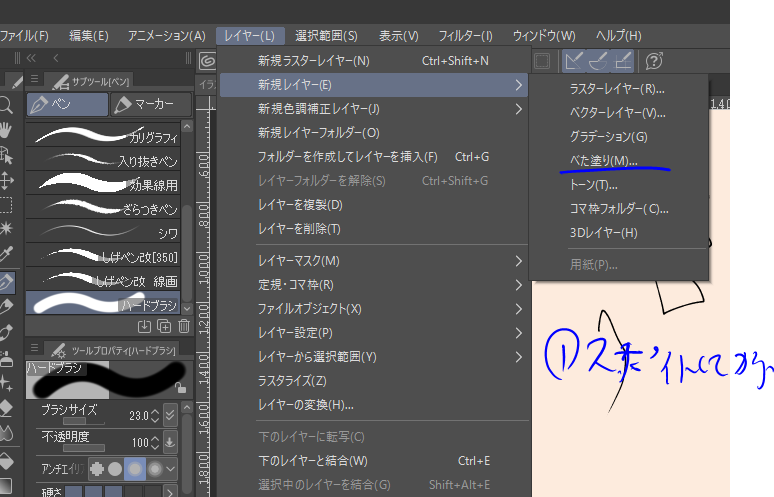Screen dimensions: 774x497
Task: Choose the シワ brush
Action: [103, 230]
